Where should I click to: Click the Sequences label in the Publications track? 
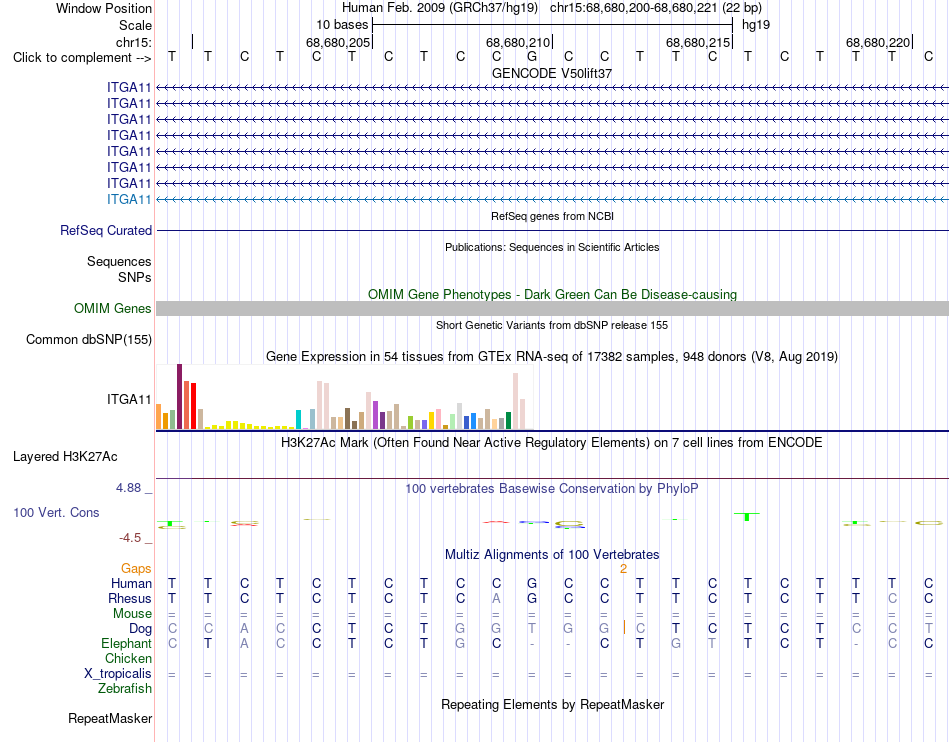[119, 261]
